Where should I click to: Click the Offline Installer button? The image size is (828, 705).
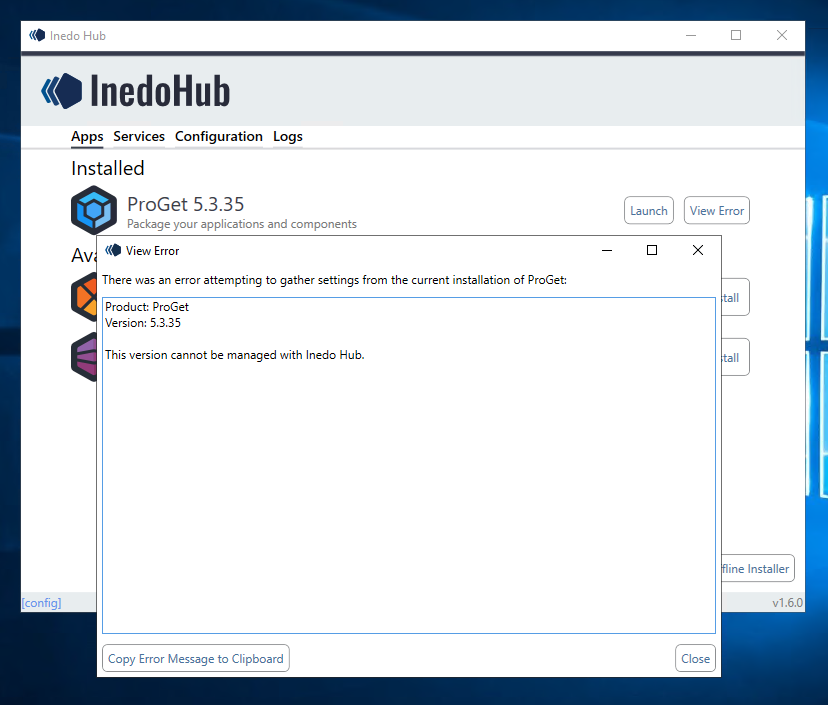[x=758, y=569]
